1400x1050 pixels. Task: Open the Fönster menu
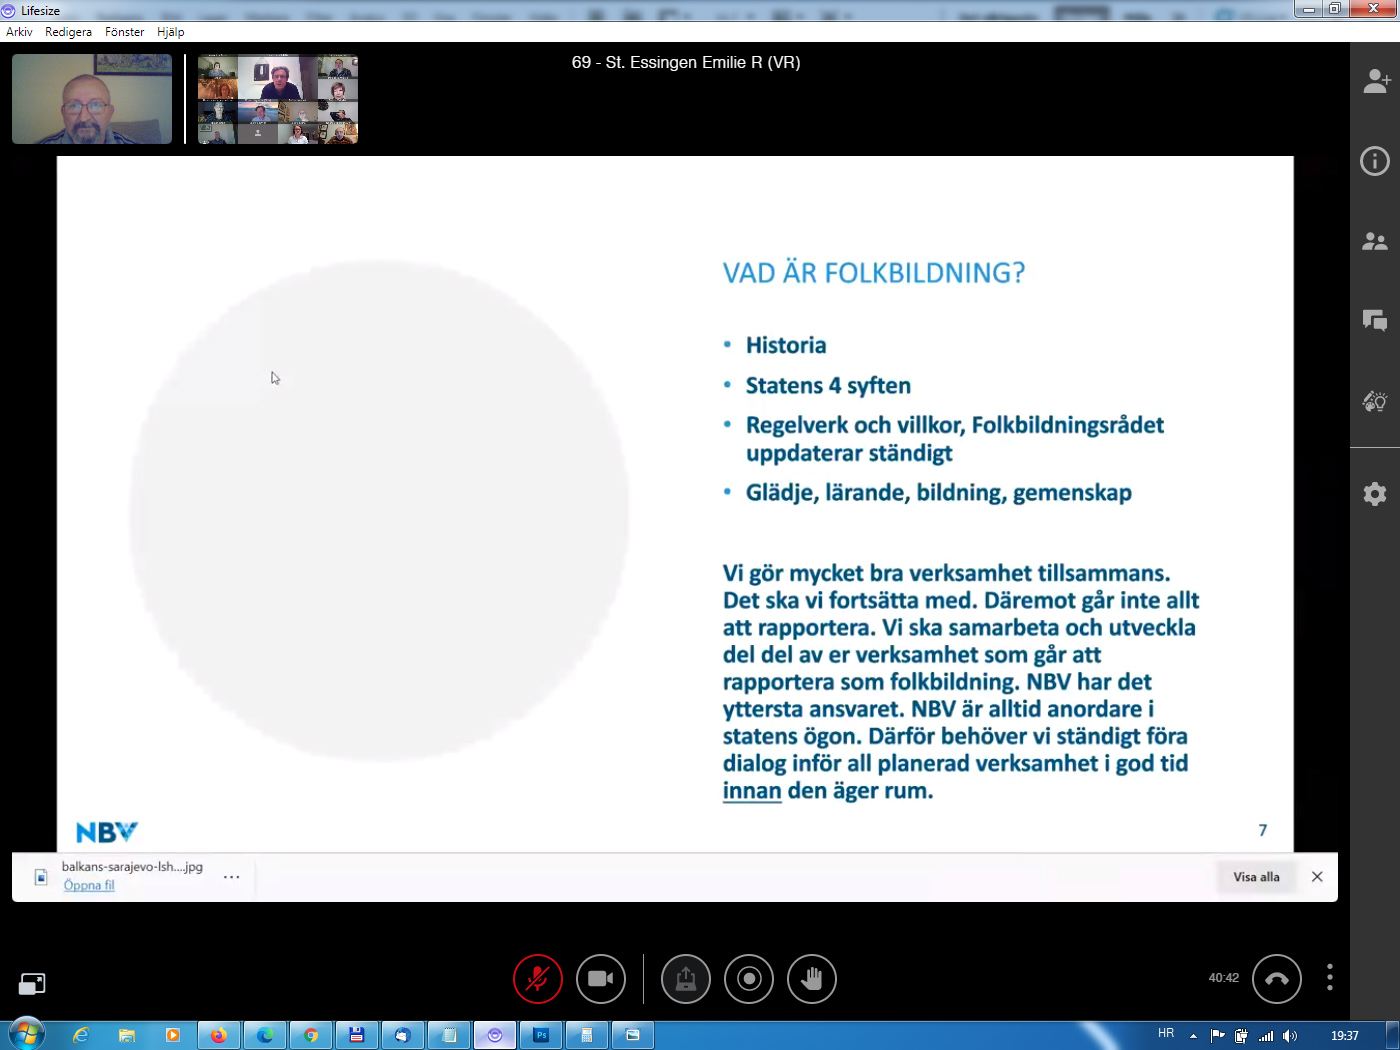[x=124, y=32]
